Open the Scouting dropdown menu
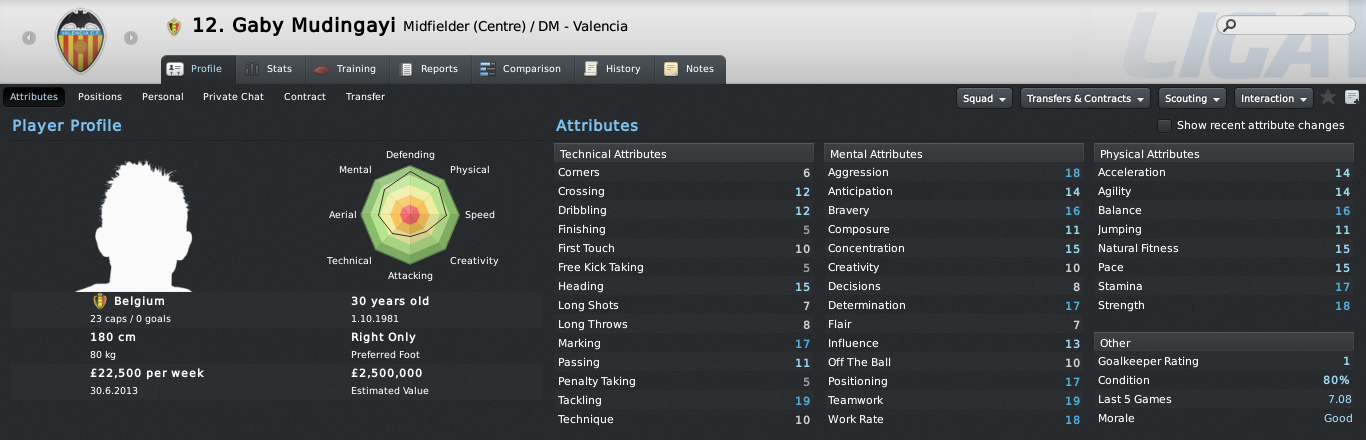Image resolution: width=1366 pixels, height=440 pixels. [1193, 98]
